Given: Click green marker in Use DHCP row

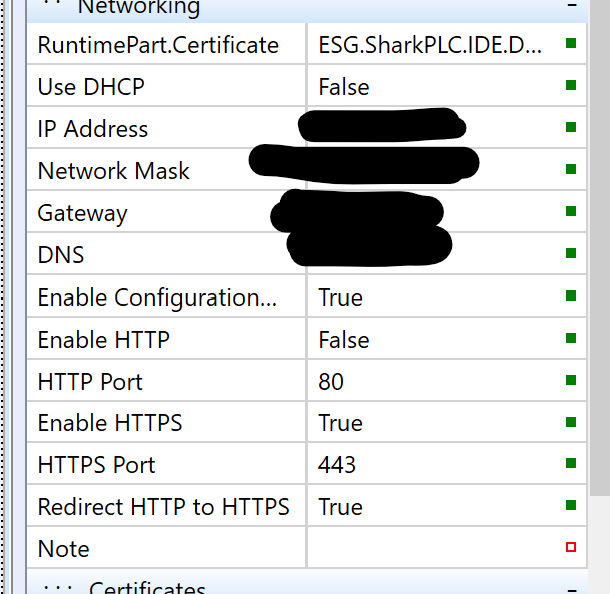Looking at the screenshot, I should pos(571,86).
